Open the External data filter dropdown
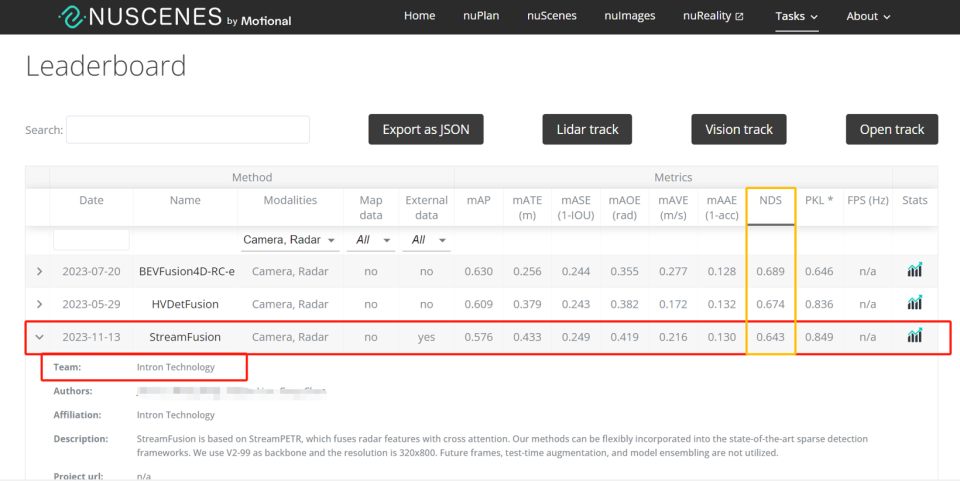Screen dimensions: 960x481 [426, 240]
